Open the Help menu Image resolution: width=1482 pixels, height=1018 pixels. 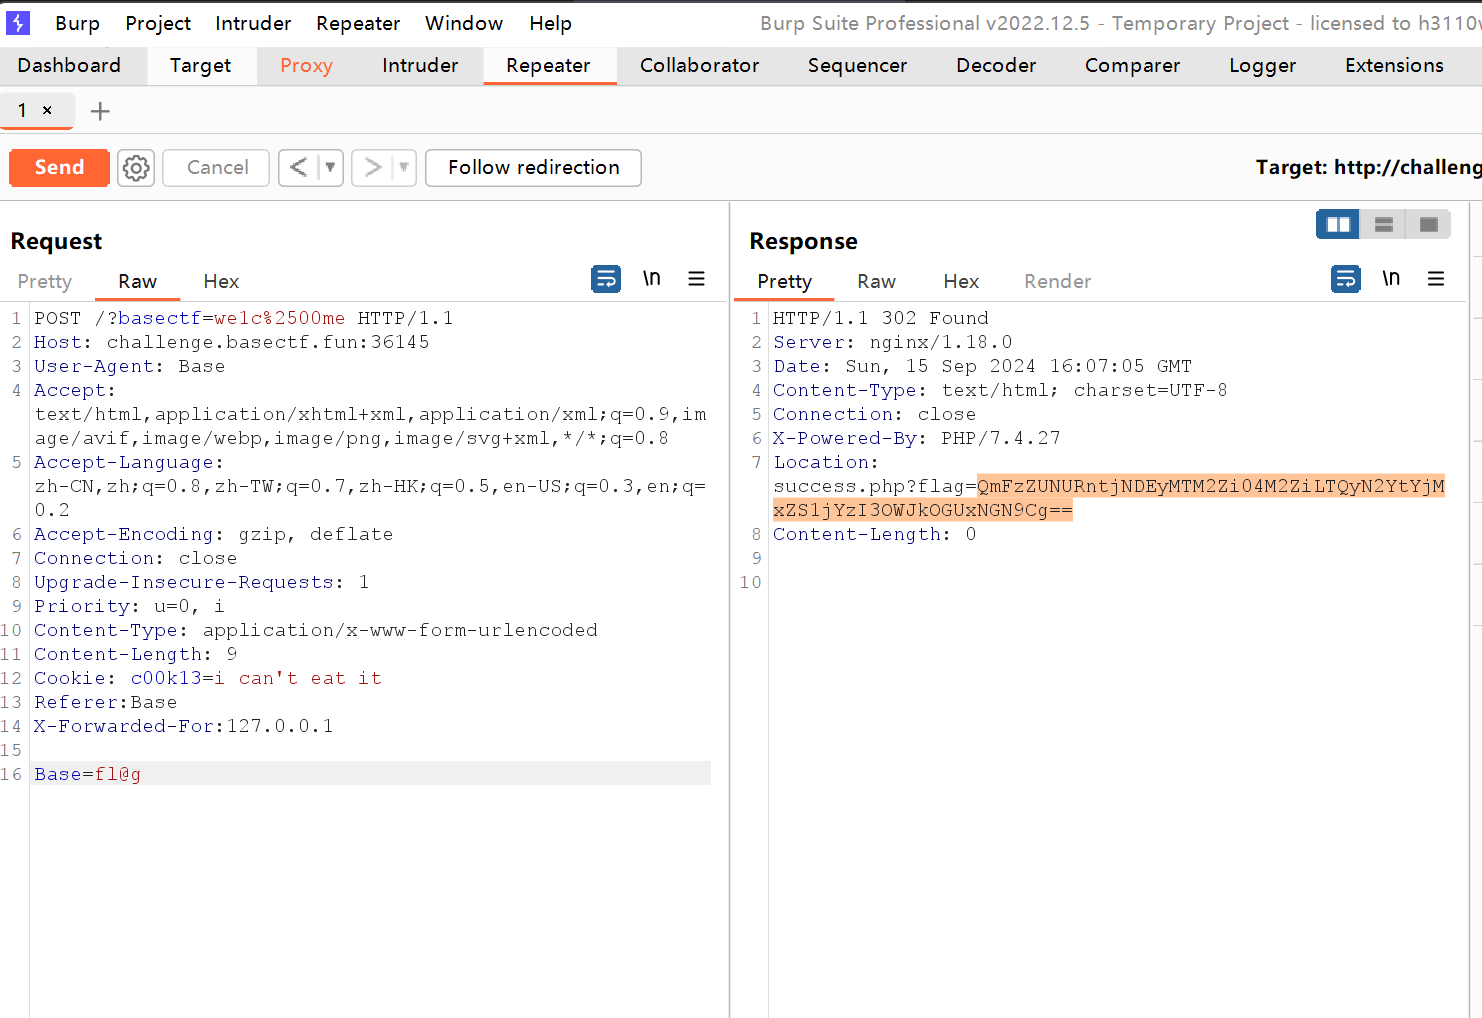(x=551, y=23)
